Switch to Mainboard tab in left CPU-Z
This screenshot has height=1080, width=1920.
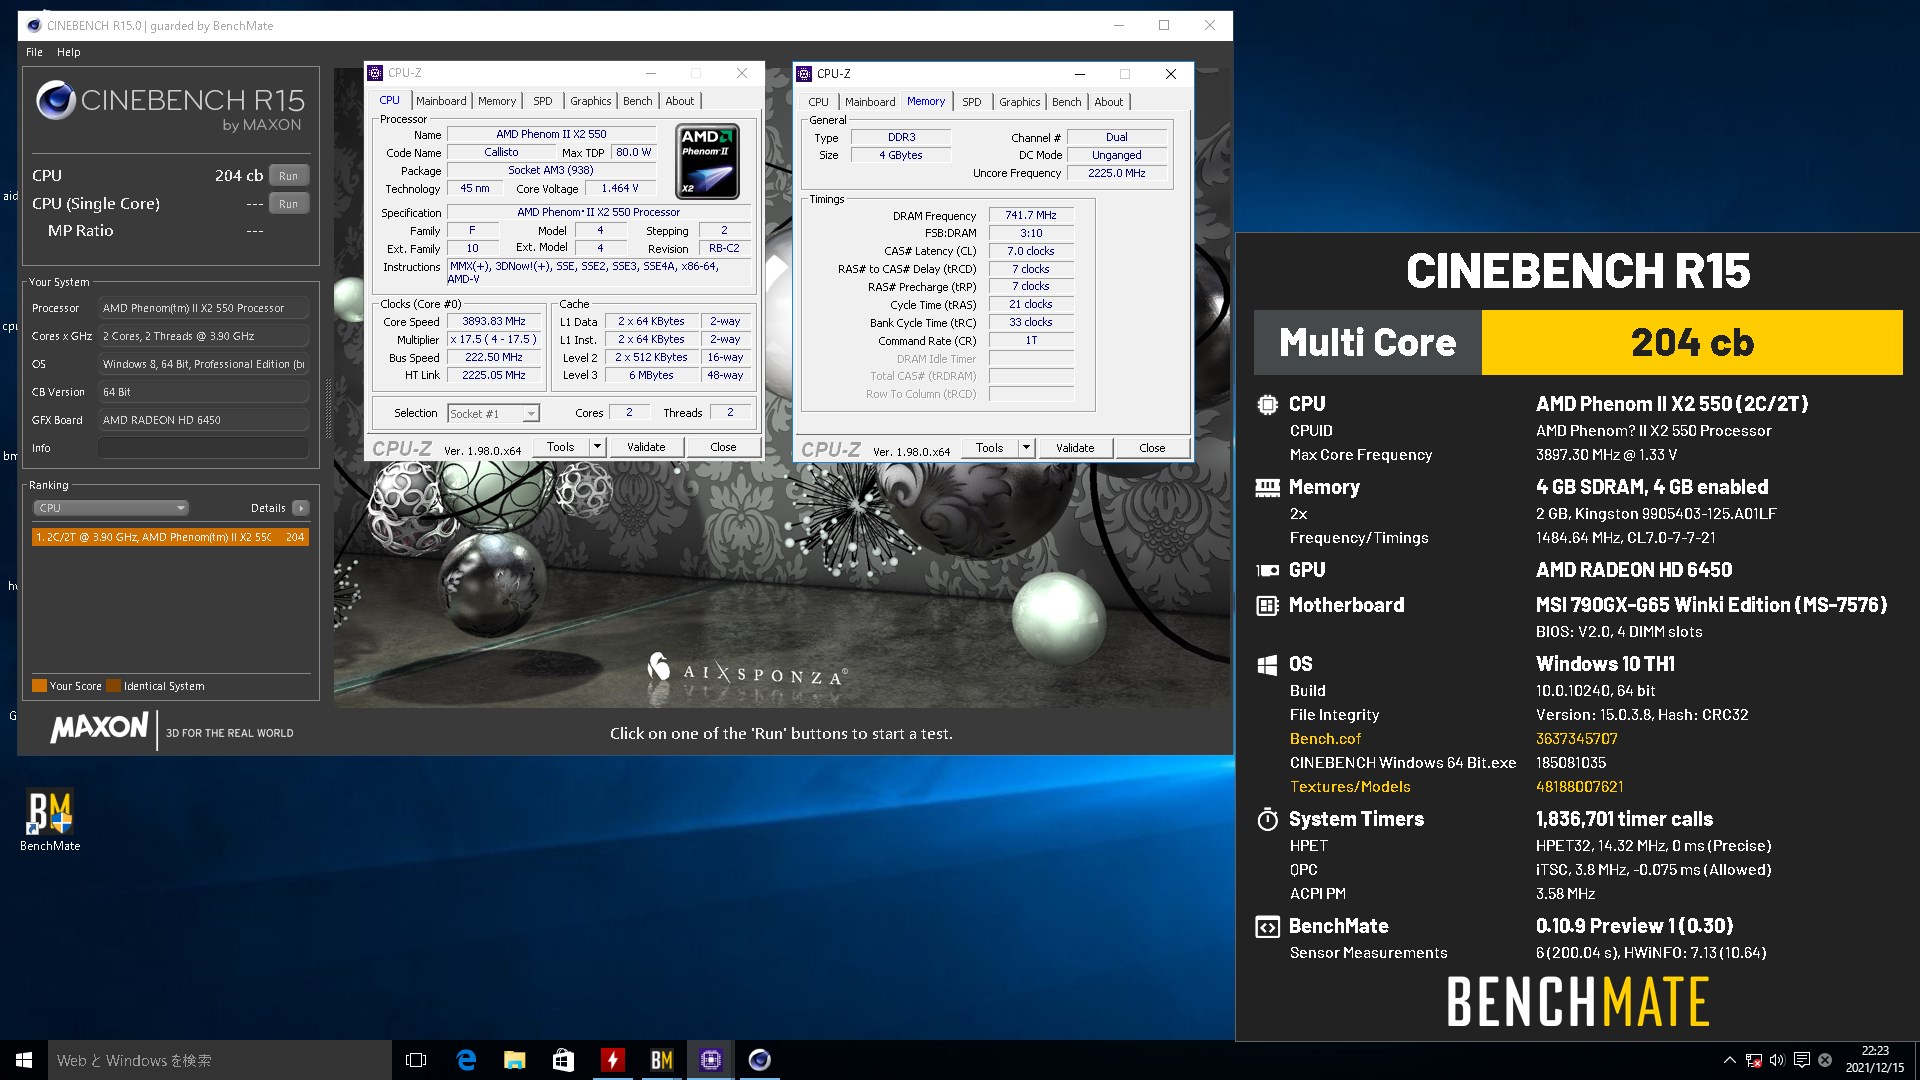441,101
